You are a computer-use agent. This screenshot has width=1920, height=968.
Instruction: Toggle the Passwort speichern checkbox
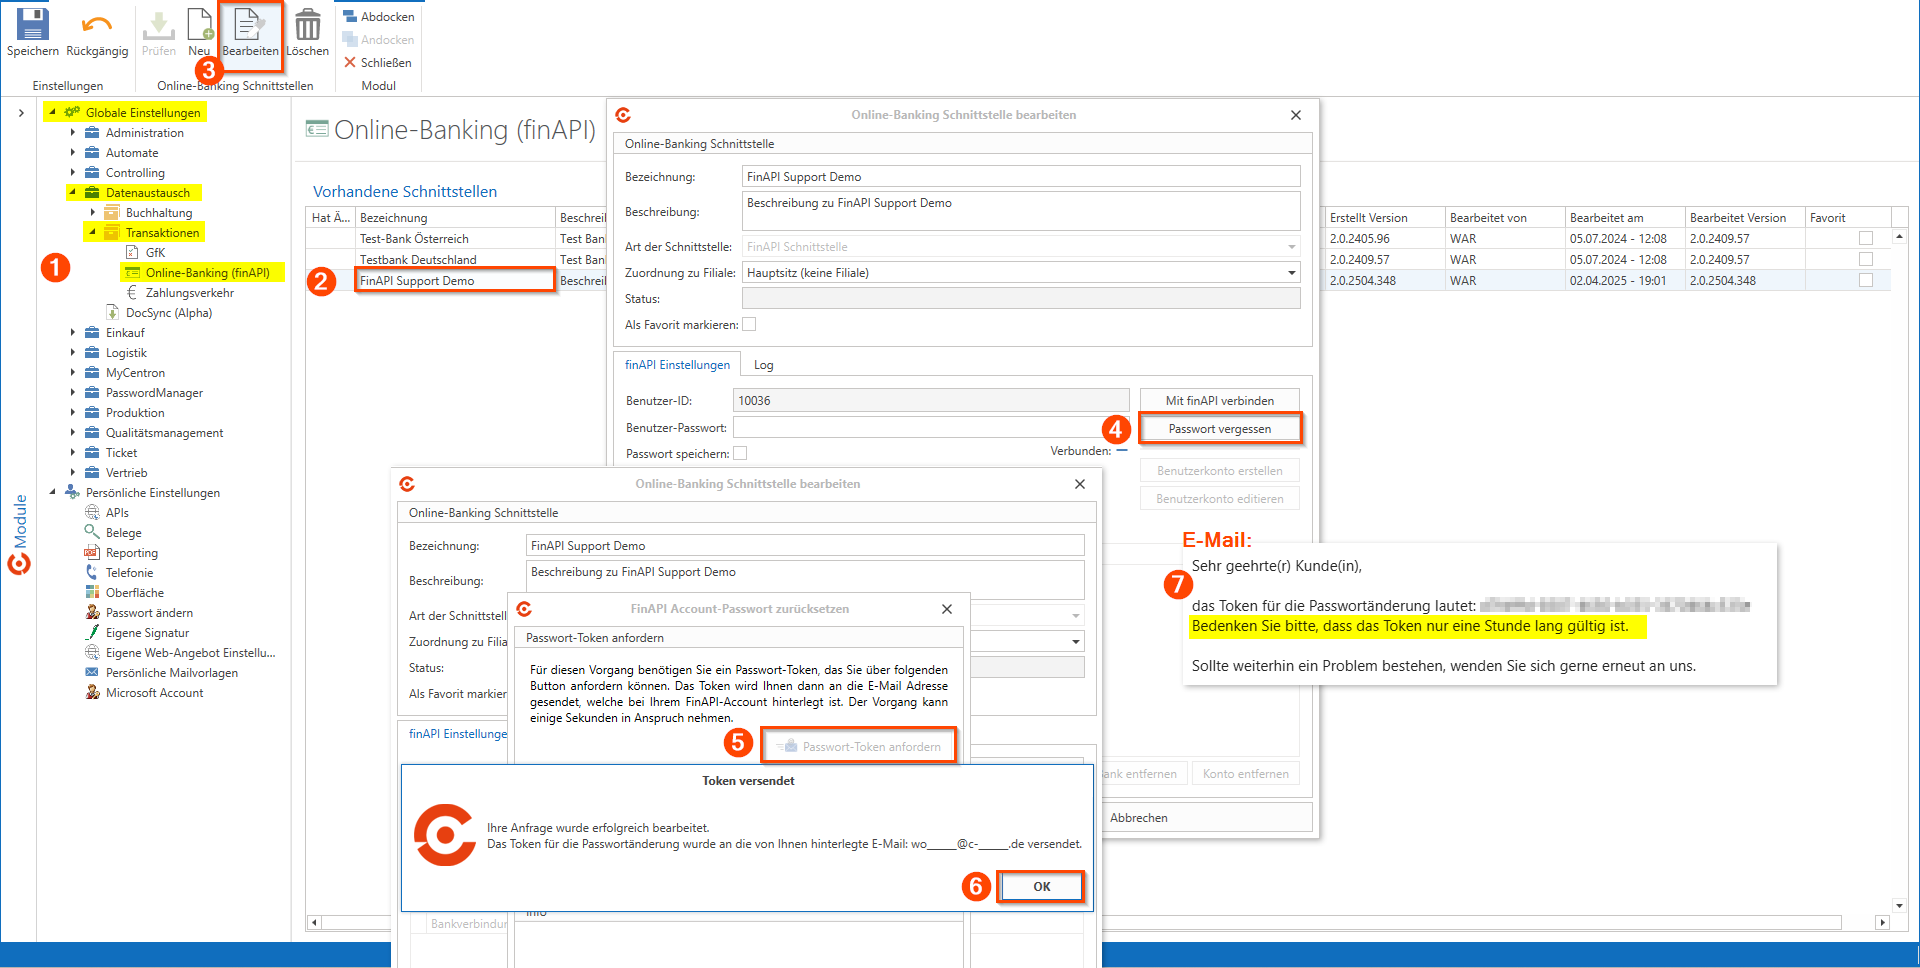point(740,454)
